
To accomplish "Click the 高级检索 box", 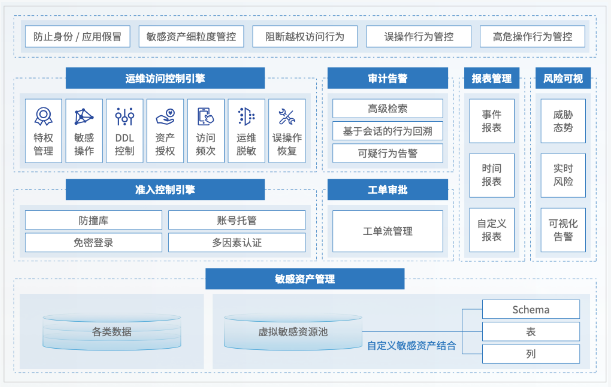I will 387,108.
